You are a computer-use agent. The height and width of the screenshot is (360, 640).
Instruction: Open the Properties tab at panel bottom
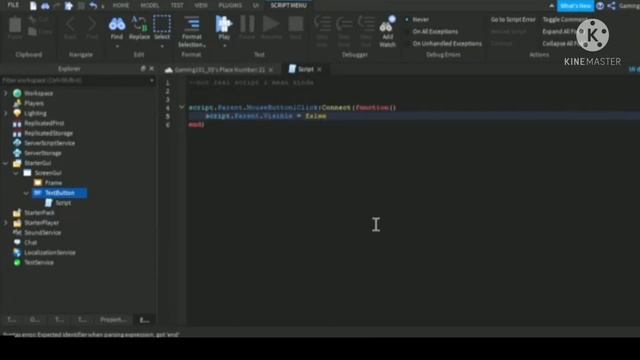tap(113, 320)
